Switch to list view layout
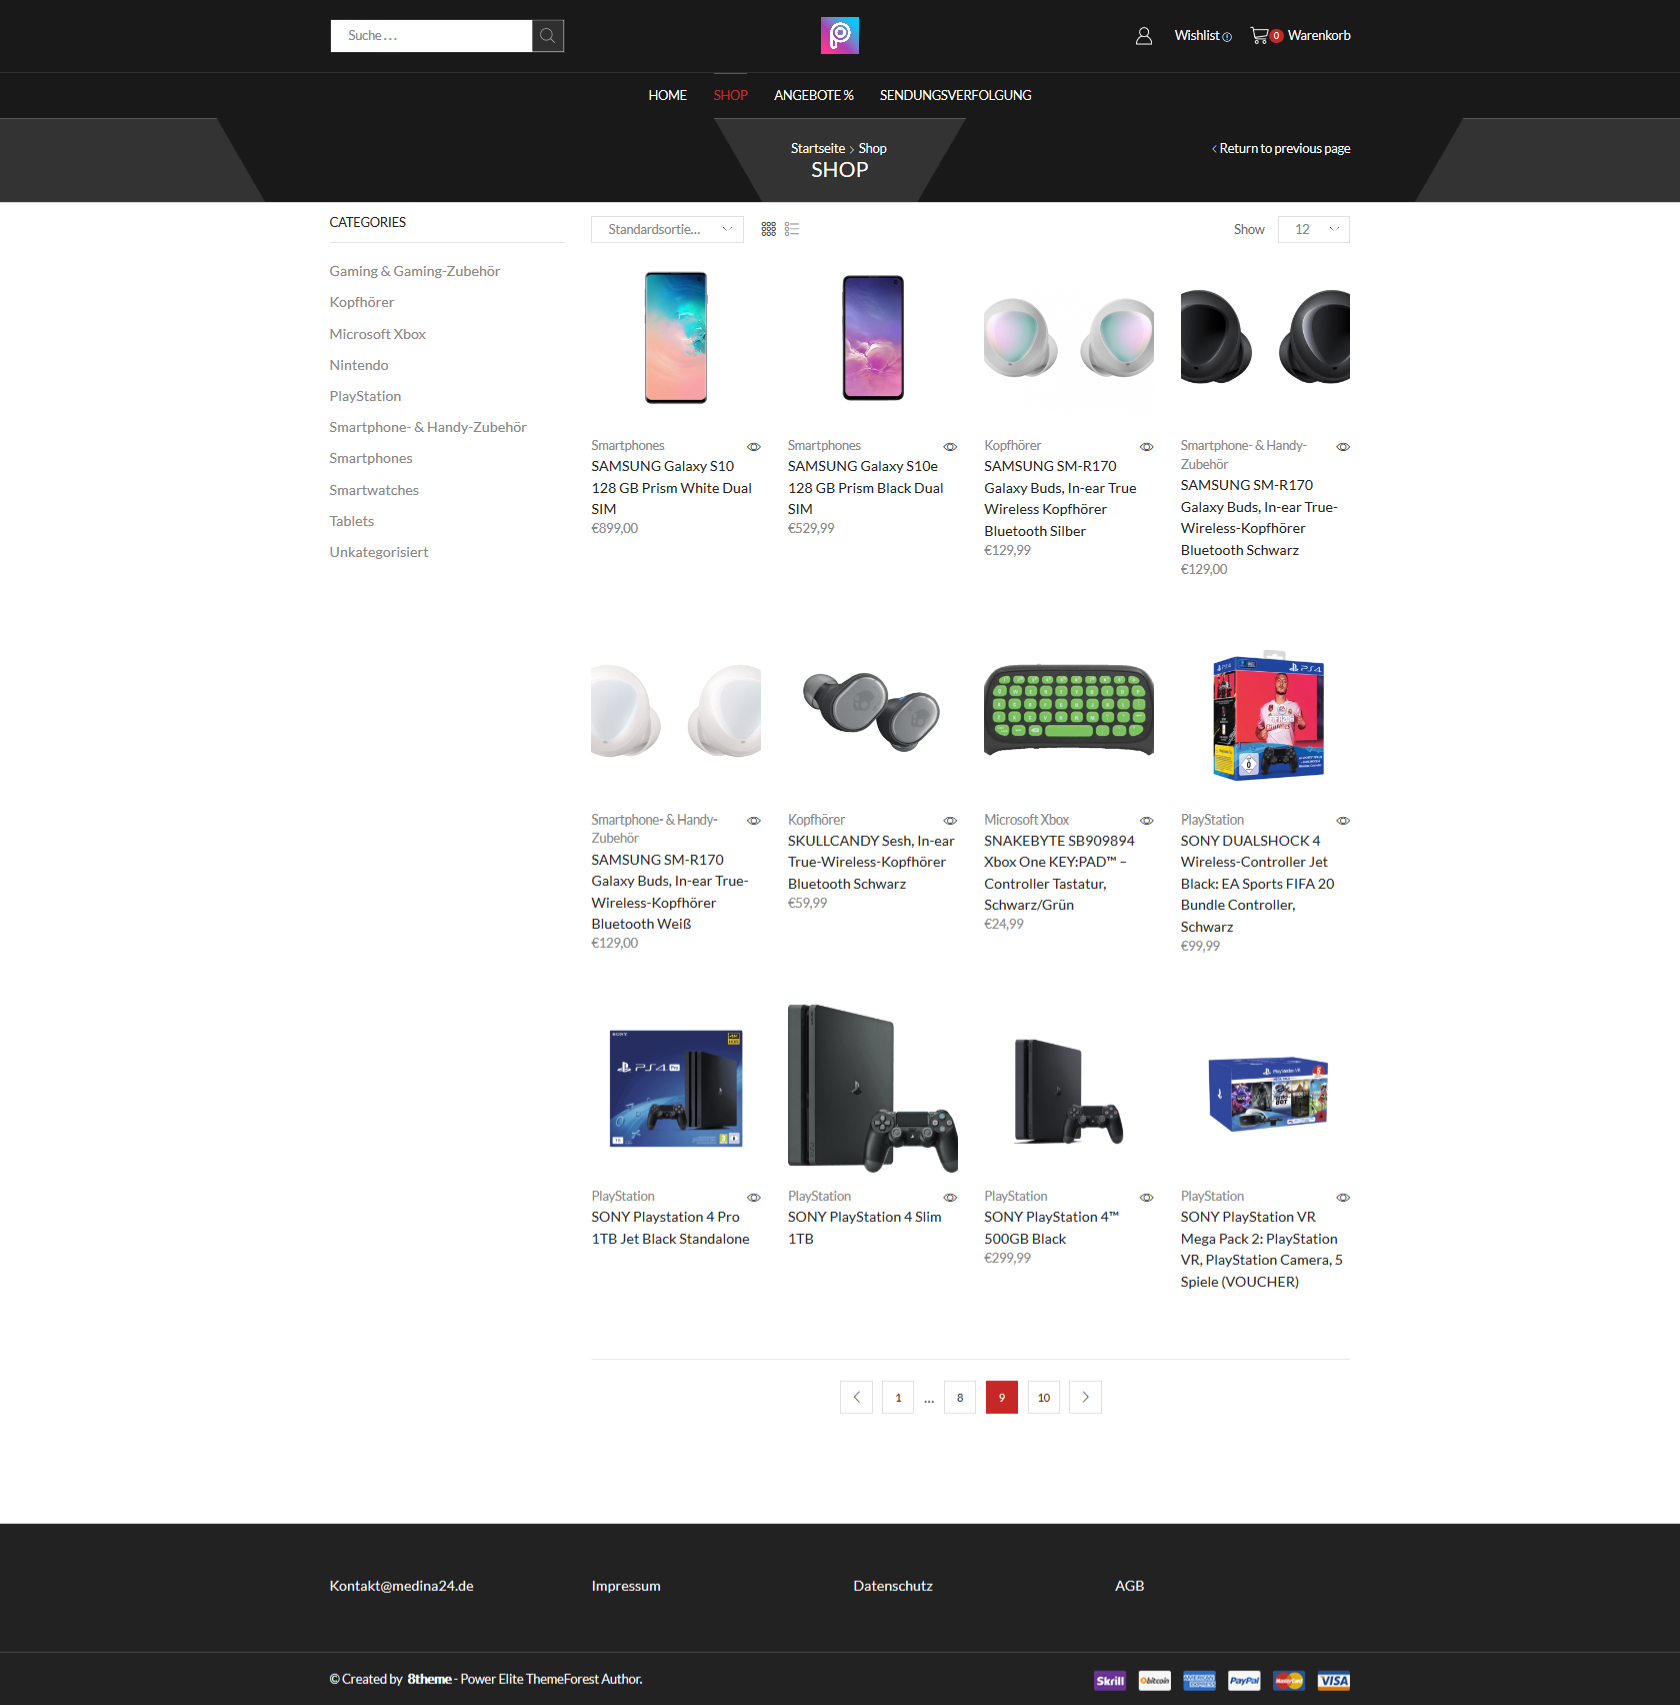Image resolution: width=1680 pixels, height=1705 pixels. [792, 229]
